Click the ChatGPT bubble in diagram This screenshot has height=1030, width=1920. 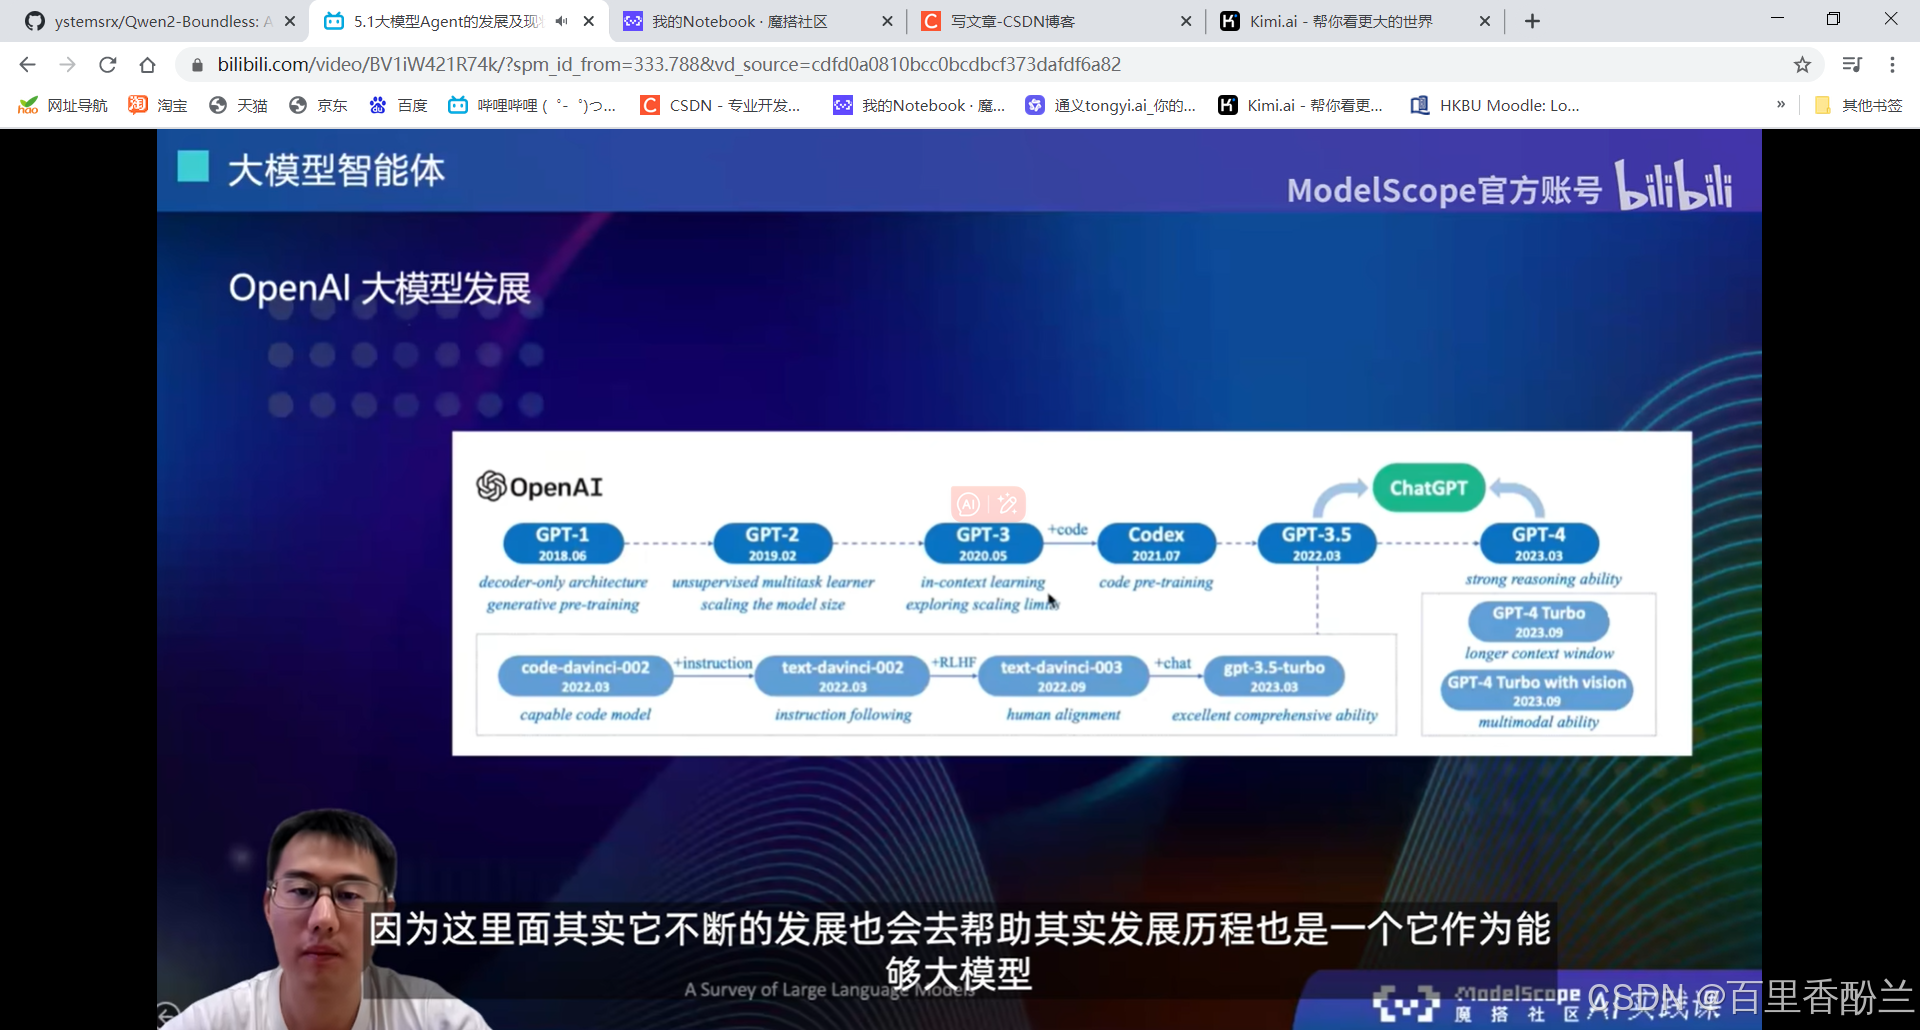(1429, 488)
